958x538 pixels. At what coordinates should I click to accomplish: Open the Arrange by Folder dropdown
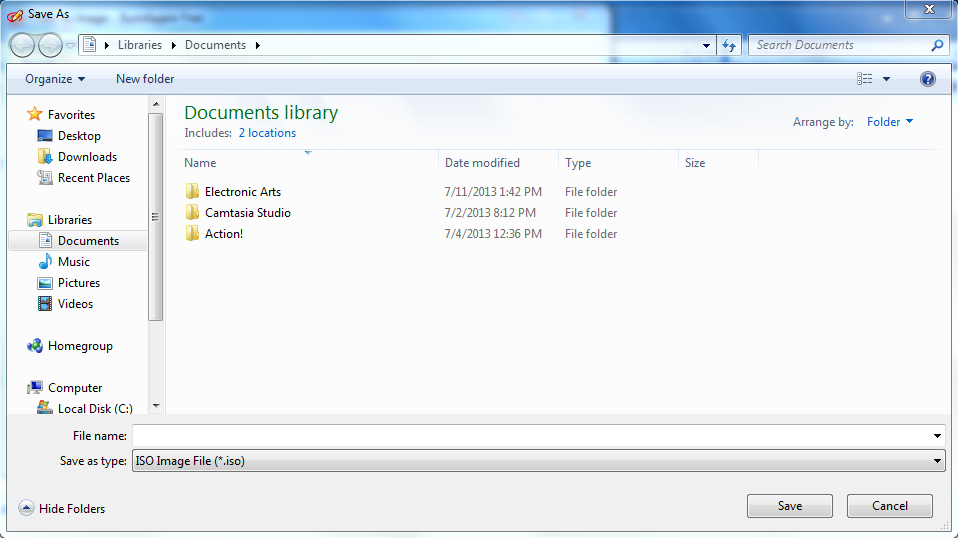[889, 122]
